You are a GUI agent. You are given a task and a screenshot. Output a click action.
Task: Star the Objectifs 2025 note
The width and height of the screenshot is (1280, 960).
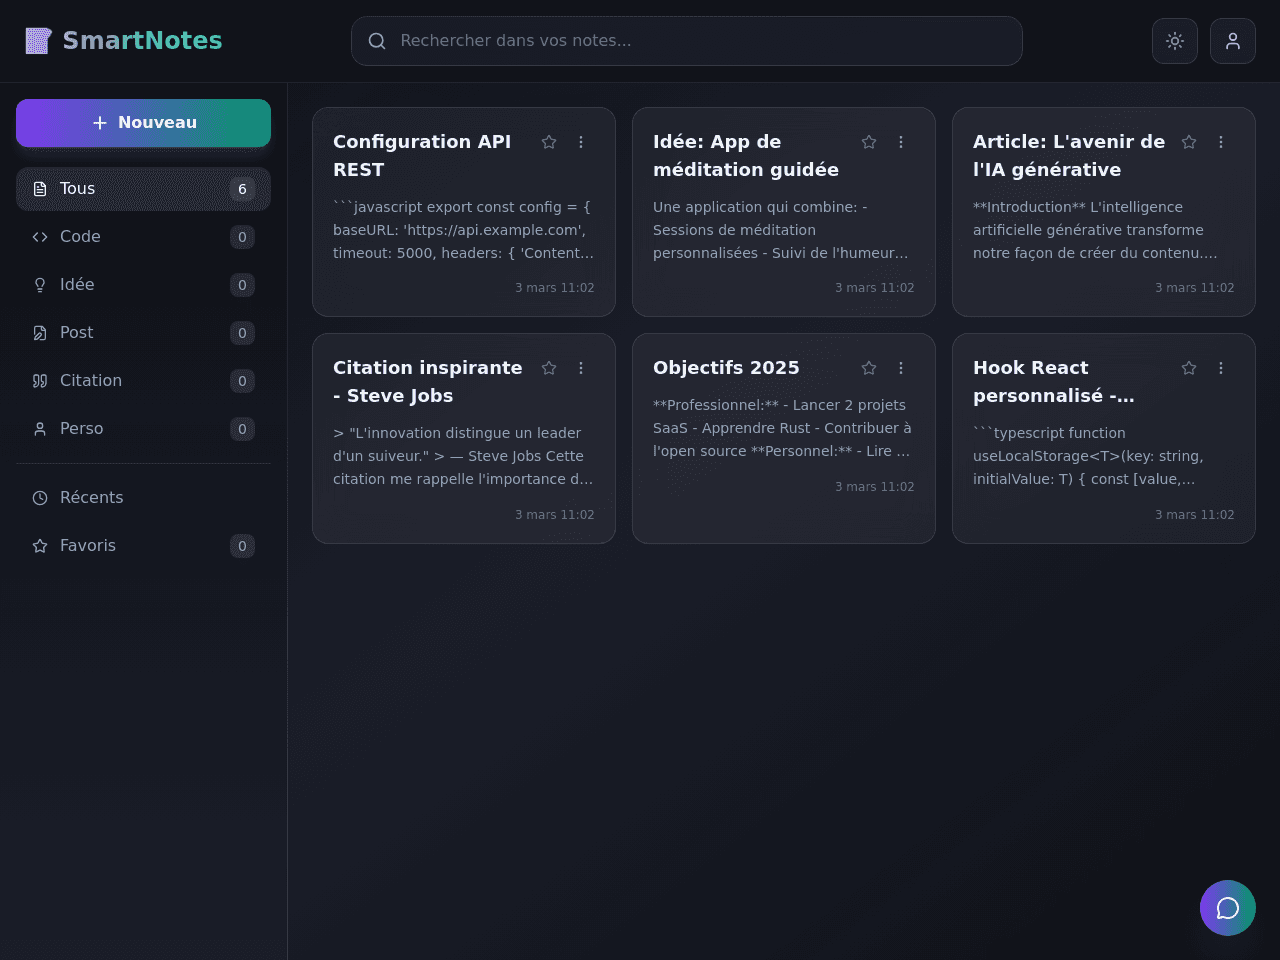869,368
